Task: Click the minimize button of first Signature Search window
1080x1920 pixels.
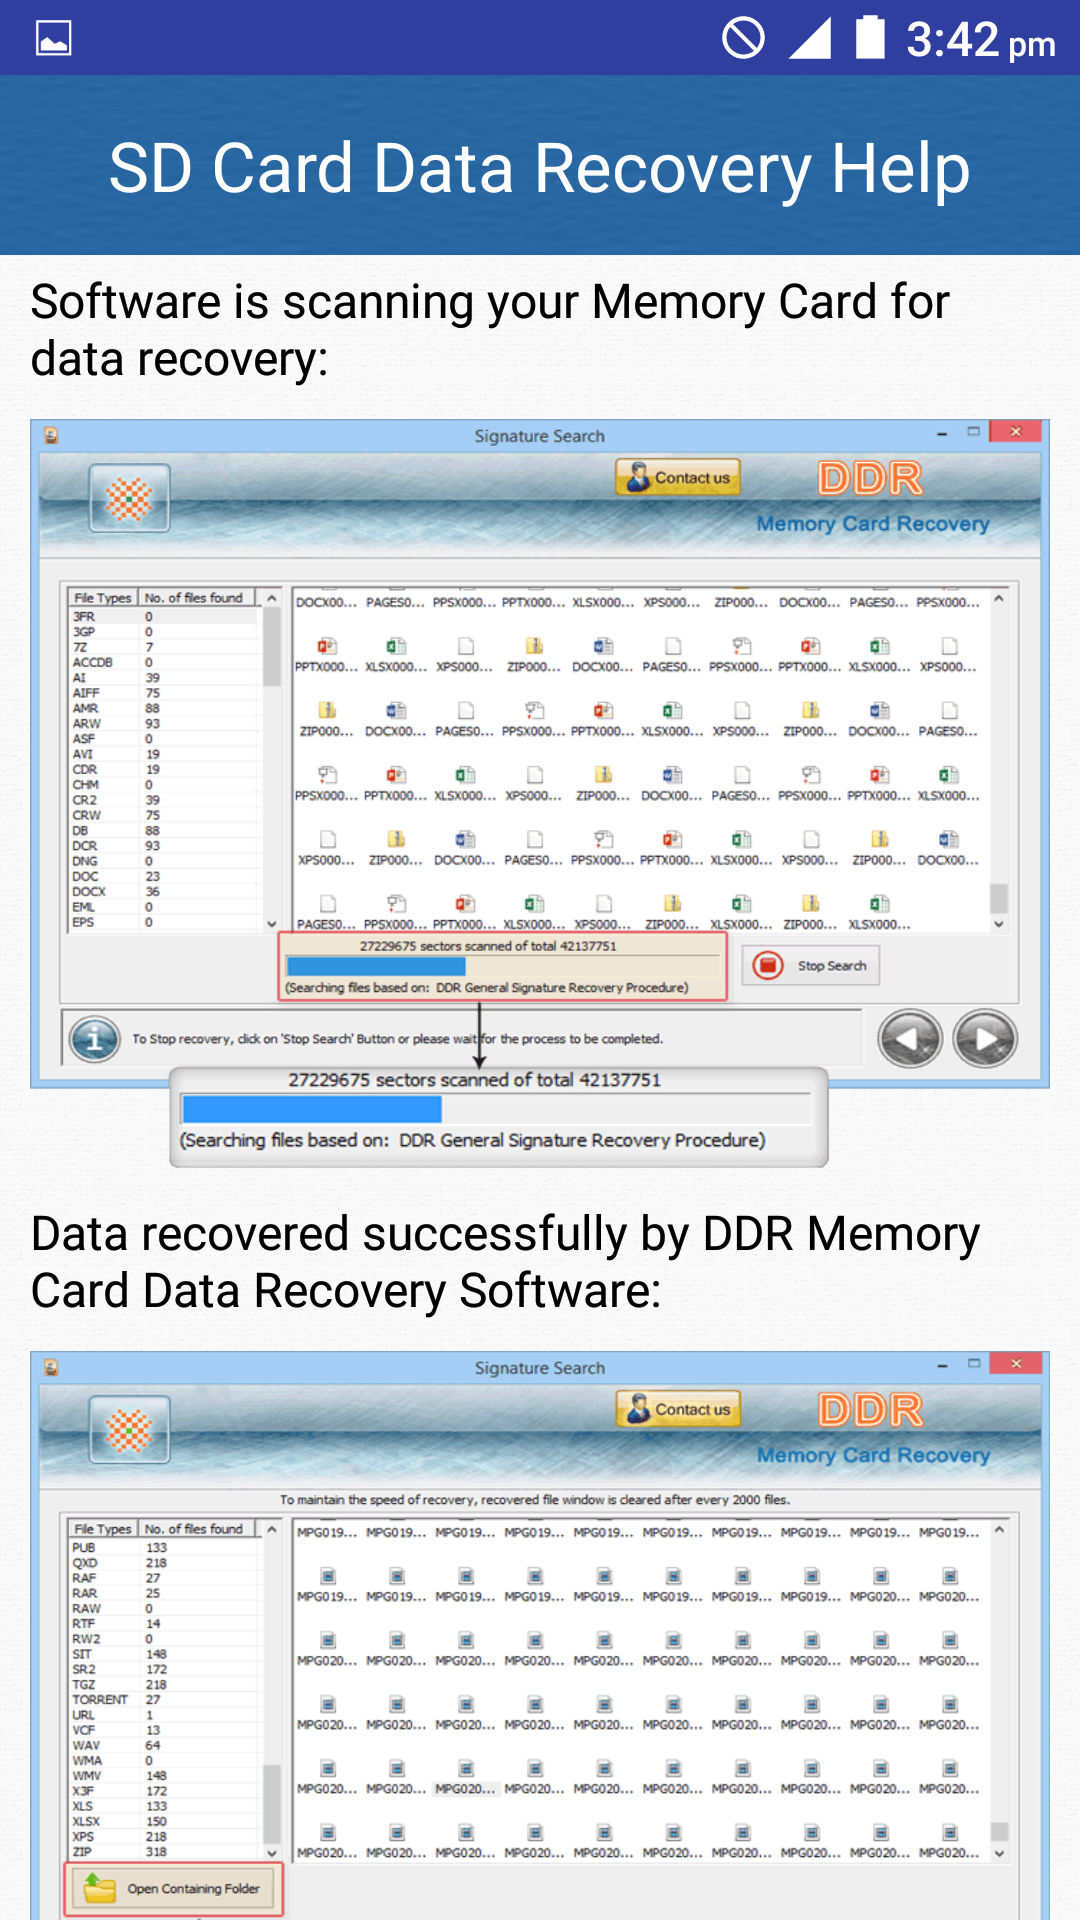Action: click(942, 434)
